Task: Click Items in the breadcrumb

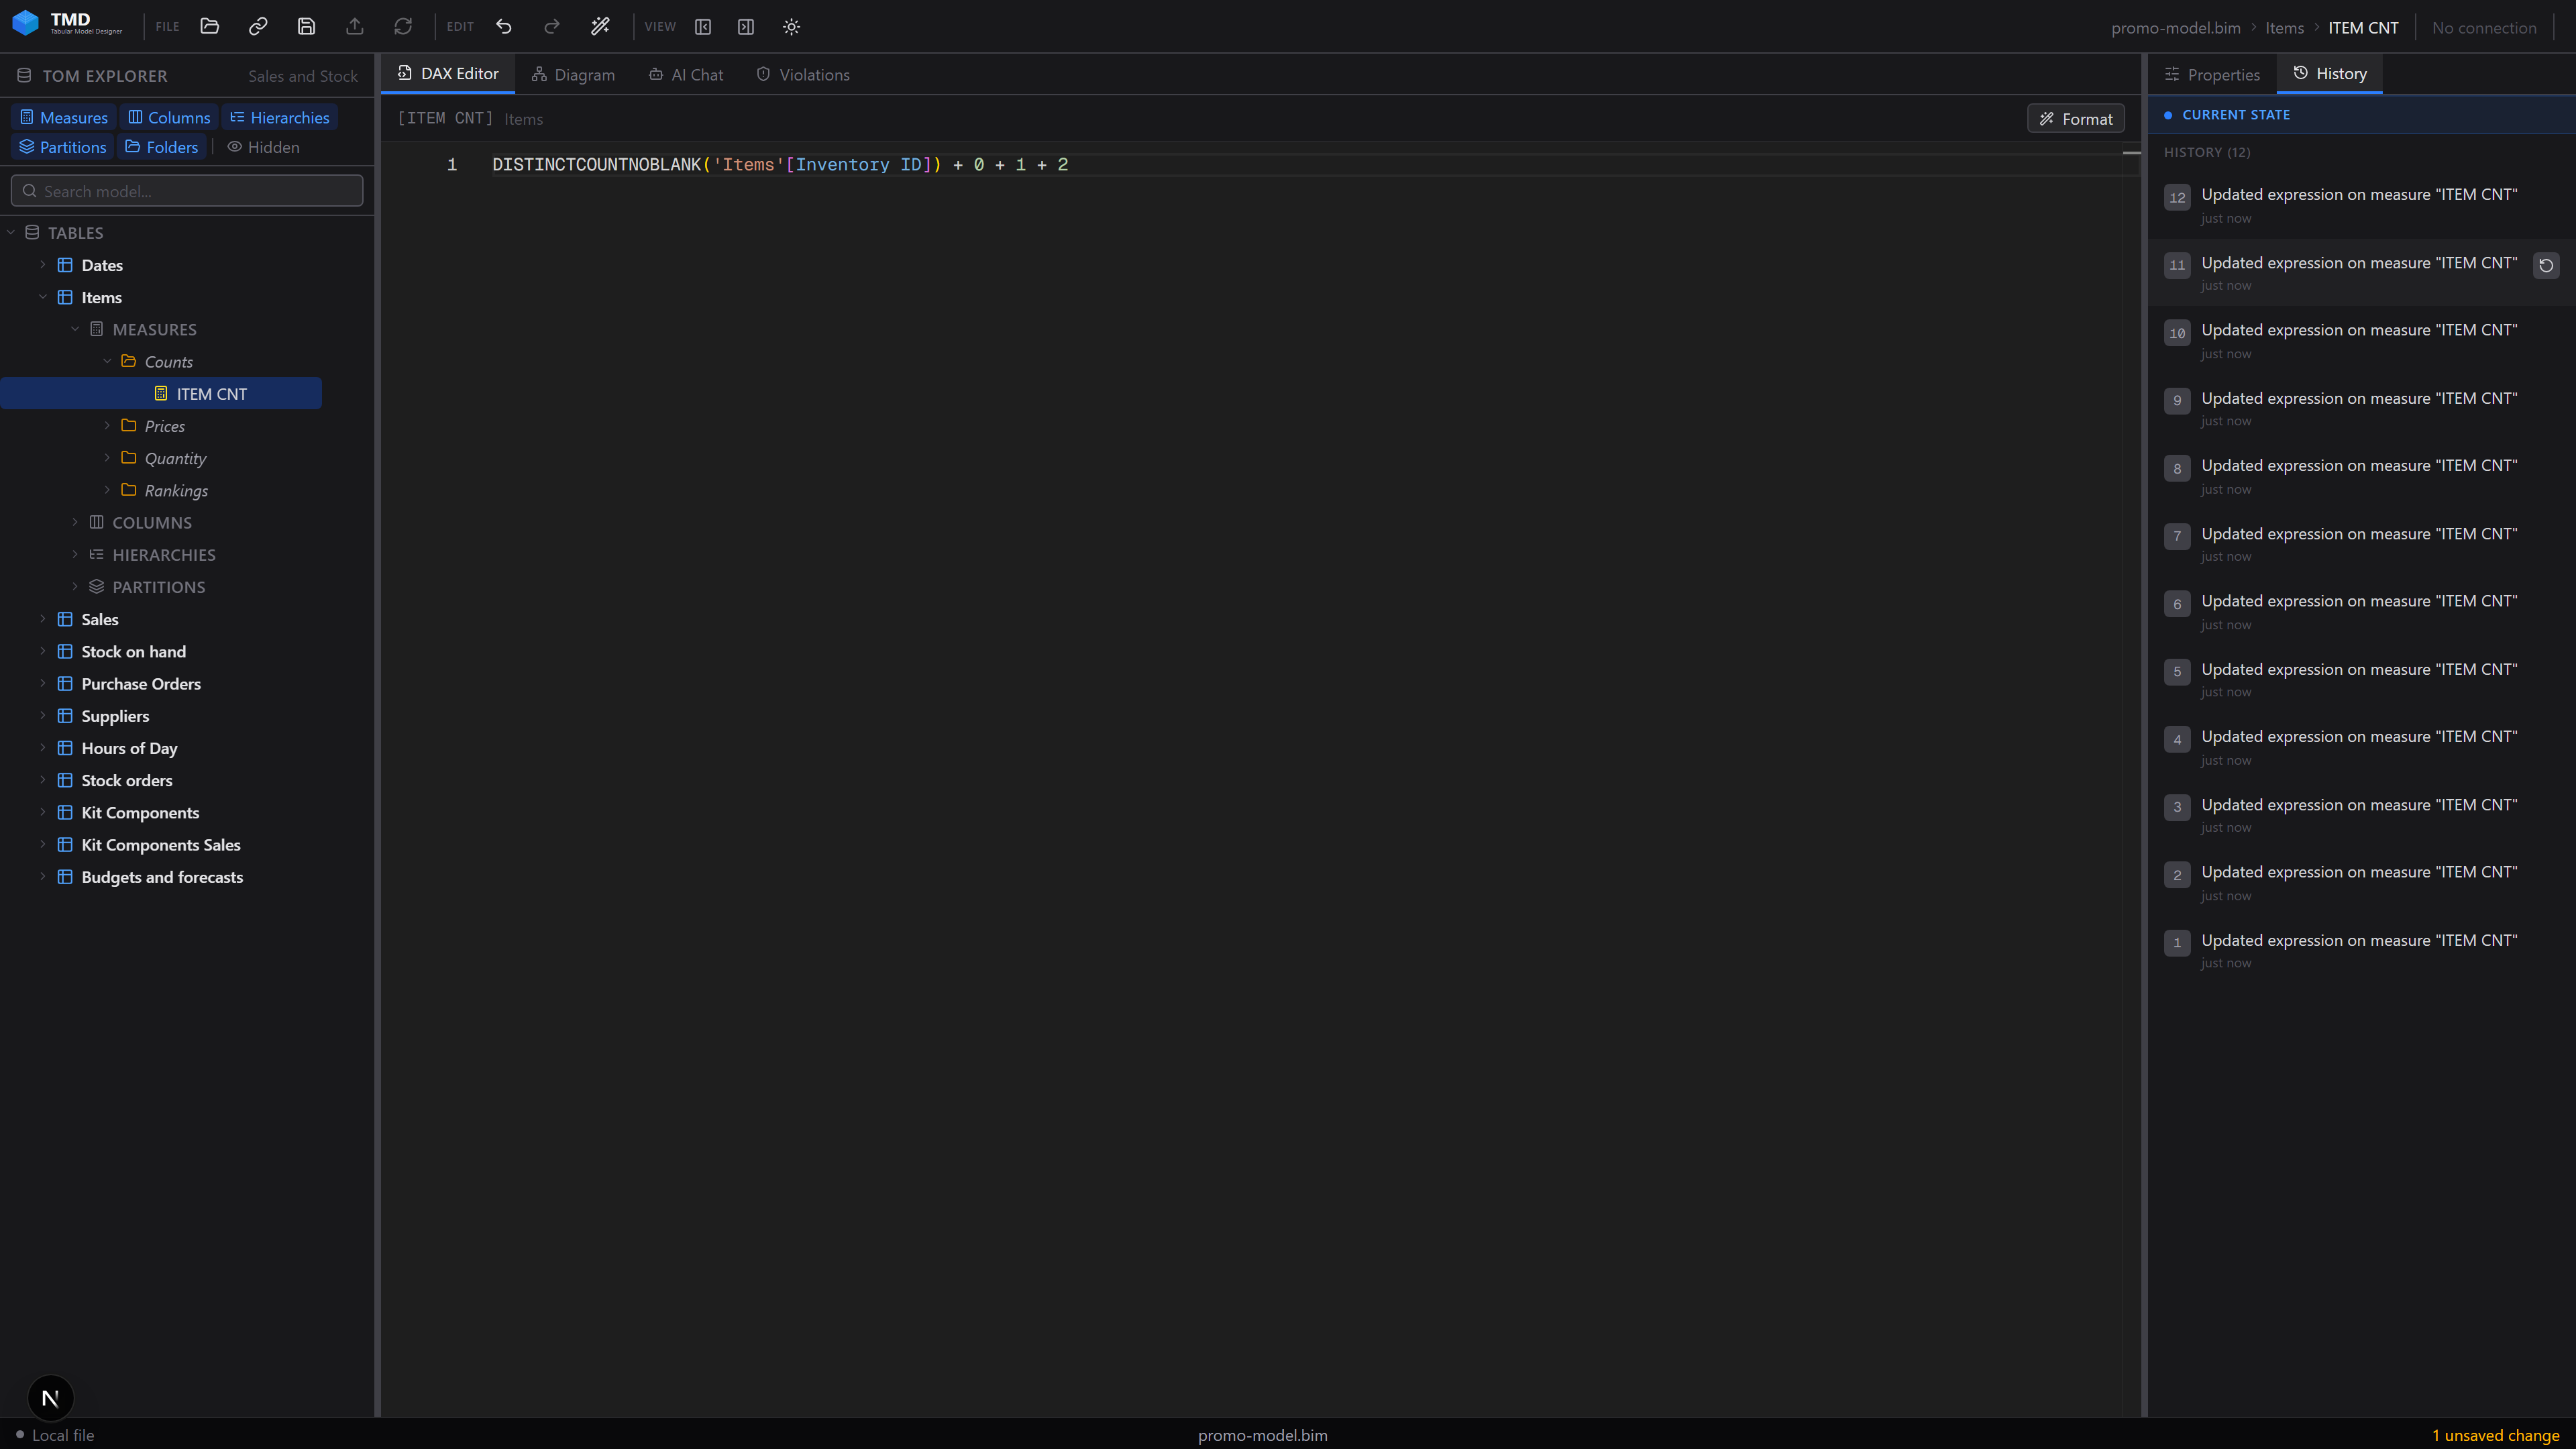Action: click(x=2284, y=28)
